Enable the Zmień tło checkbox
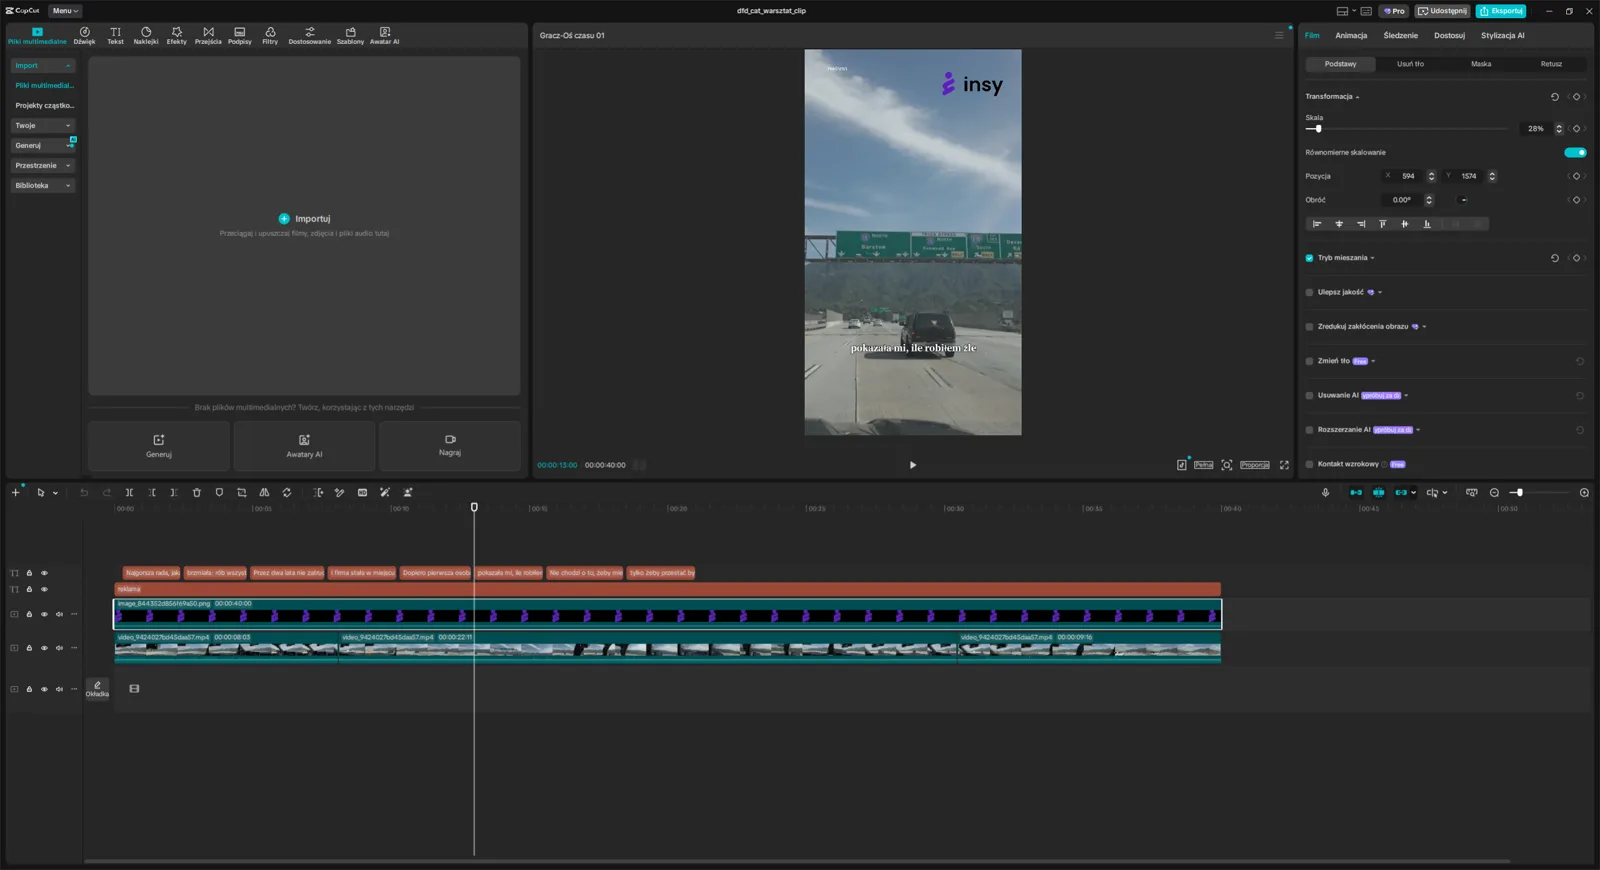 1309,361
